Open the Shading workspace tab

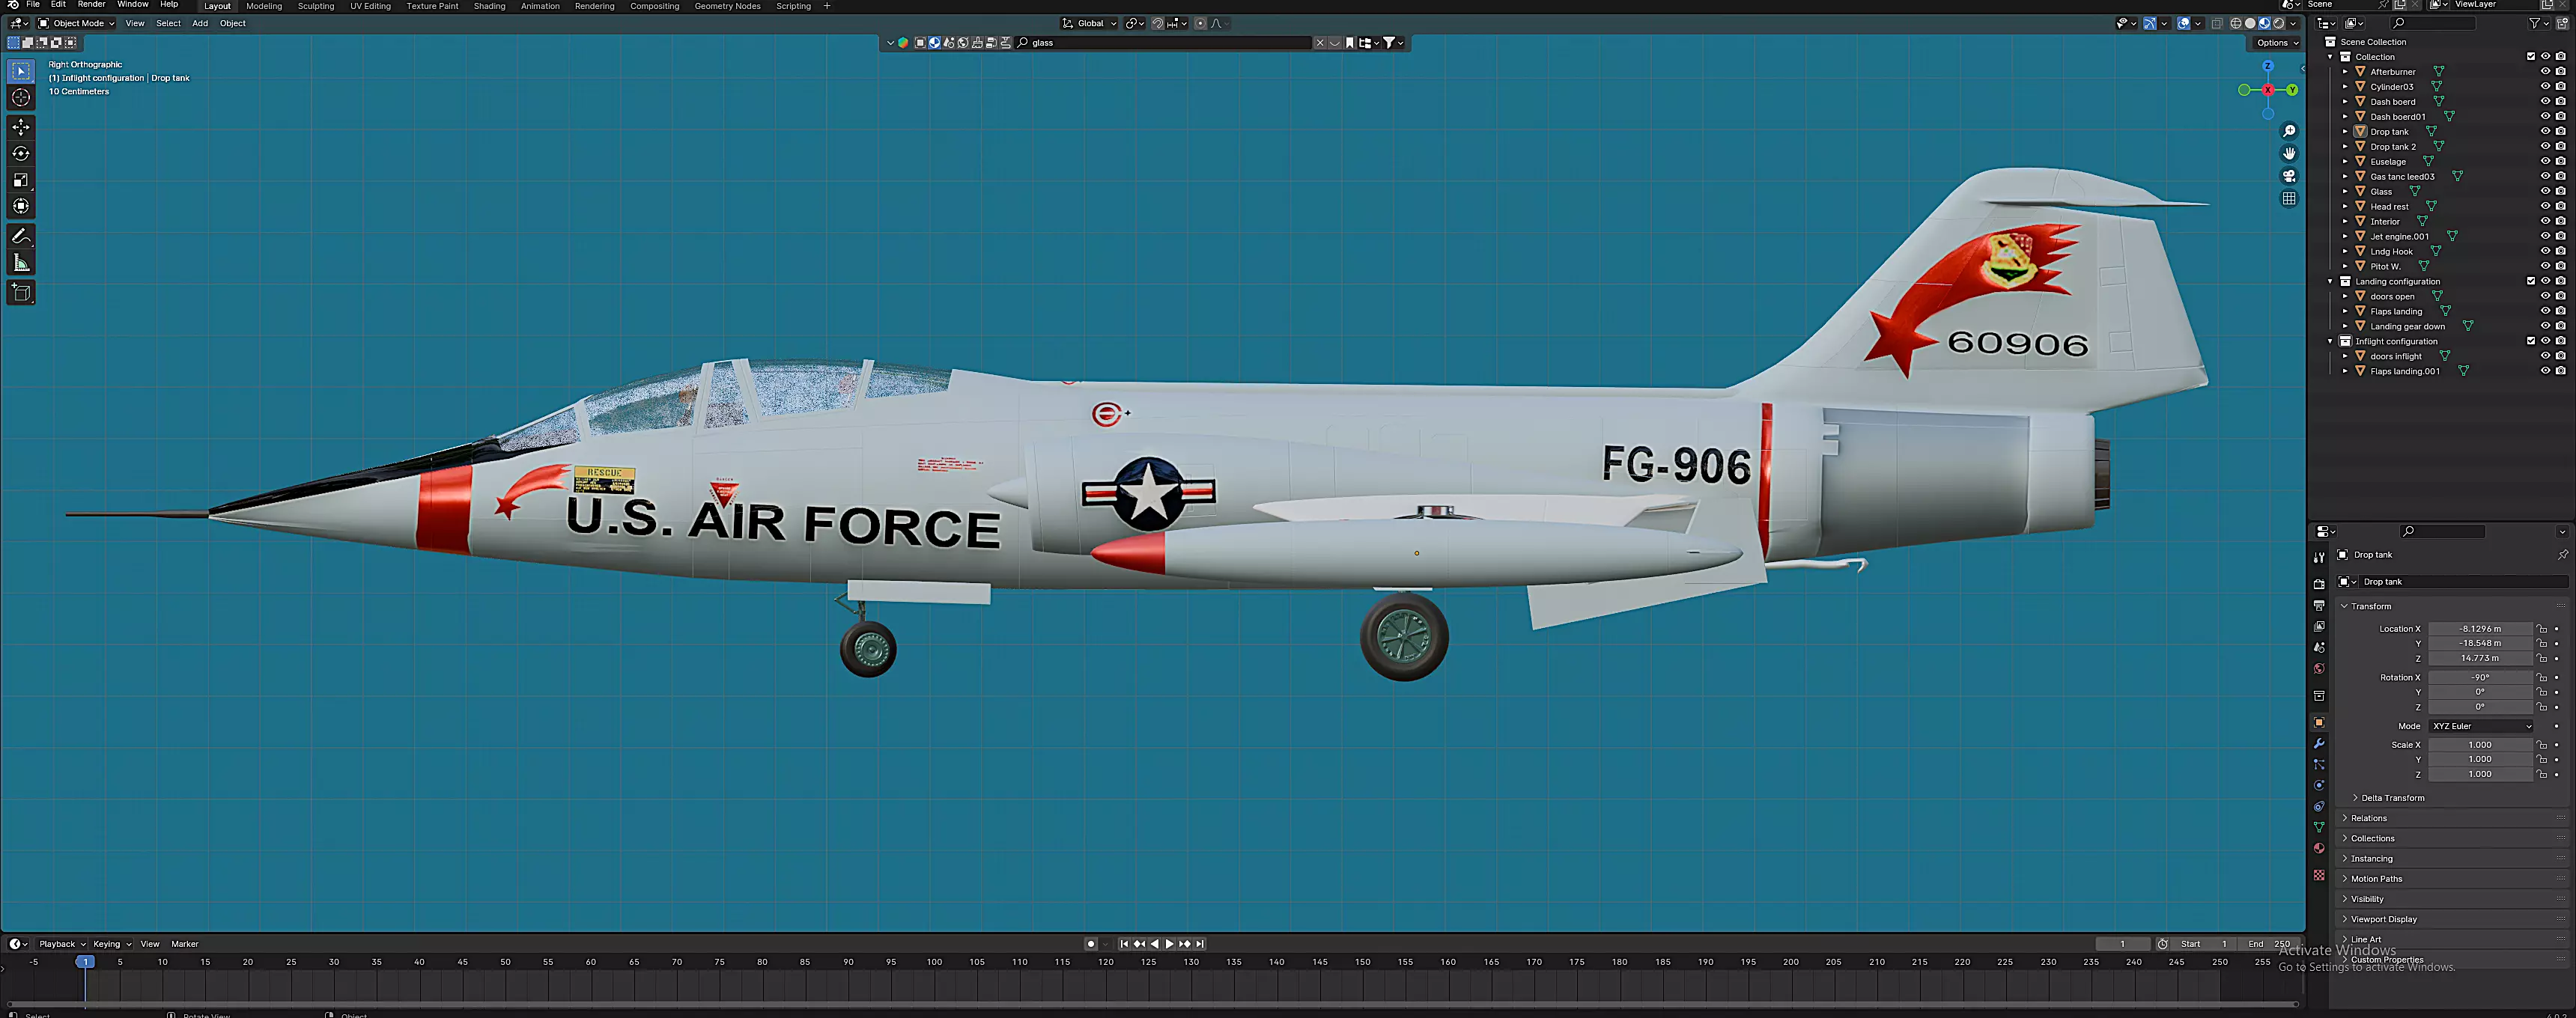pos(489,6)
